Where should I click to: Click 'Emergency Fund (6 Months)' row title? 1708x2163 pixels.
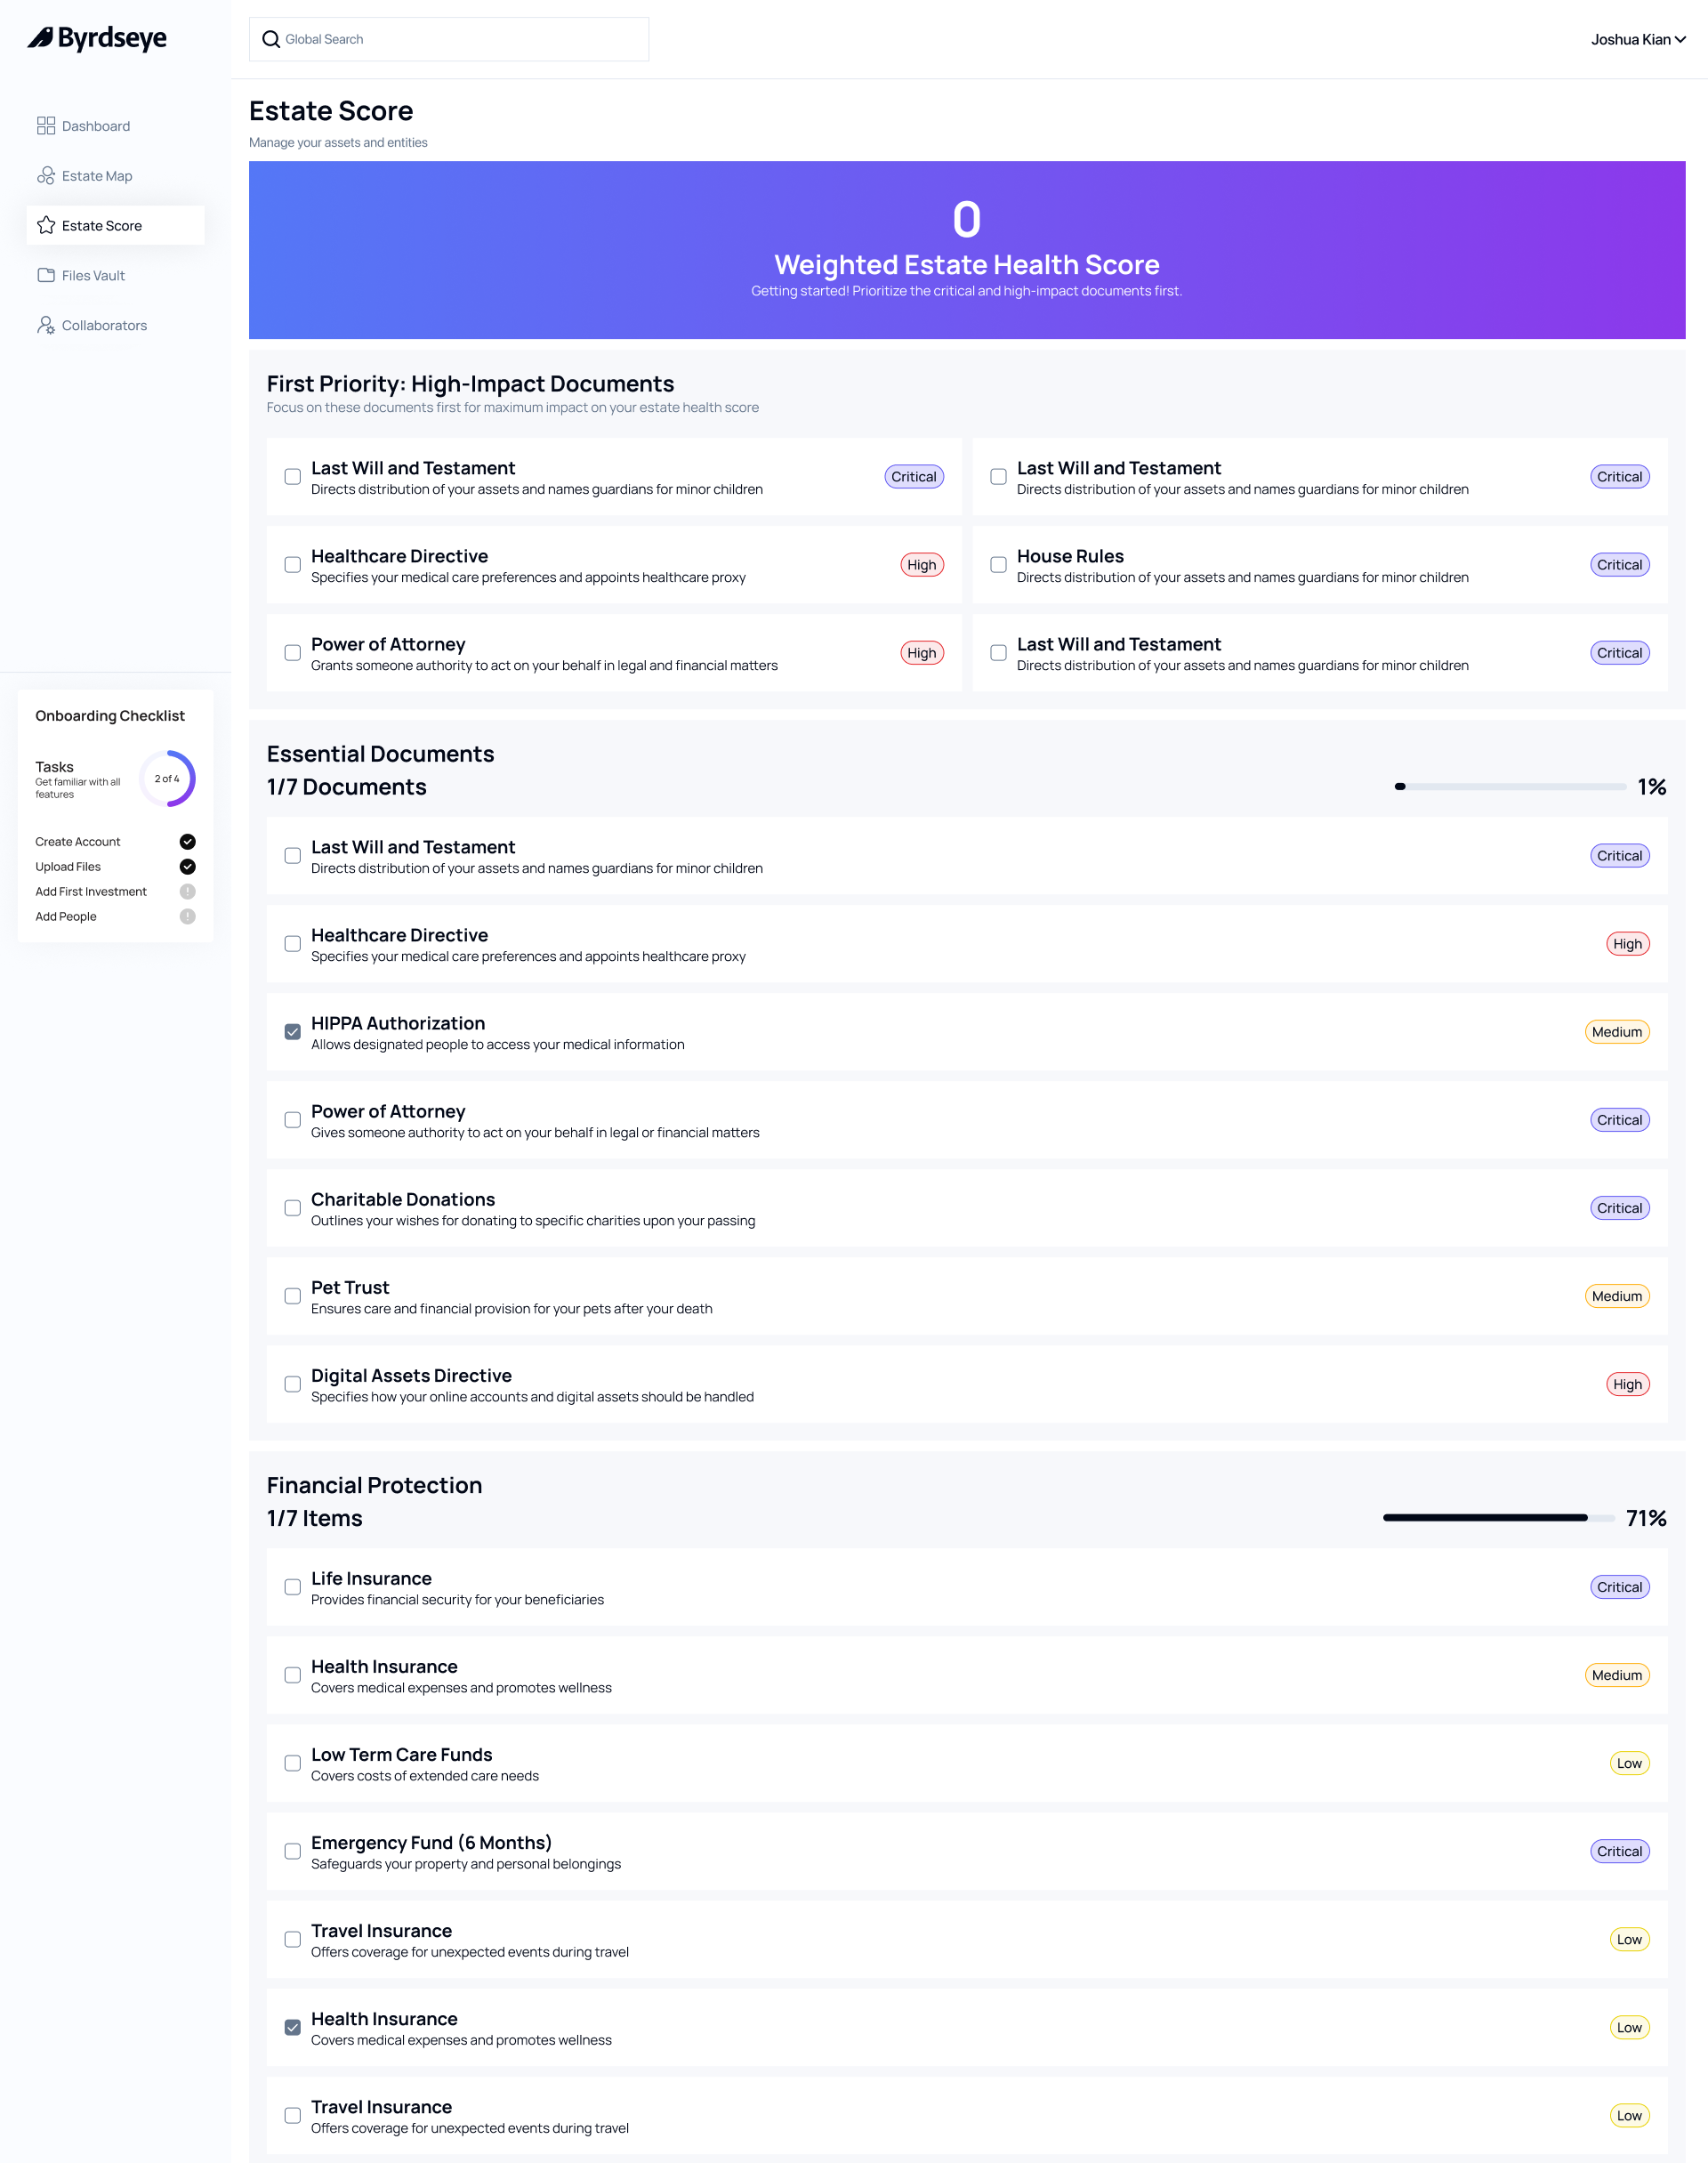tap(431, 1842)
